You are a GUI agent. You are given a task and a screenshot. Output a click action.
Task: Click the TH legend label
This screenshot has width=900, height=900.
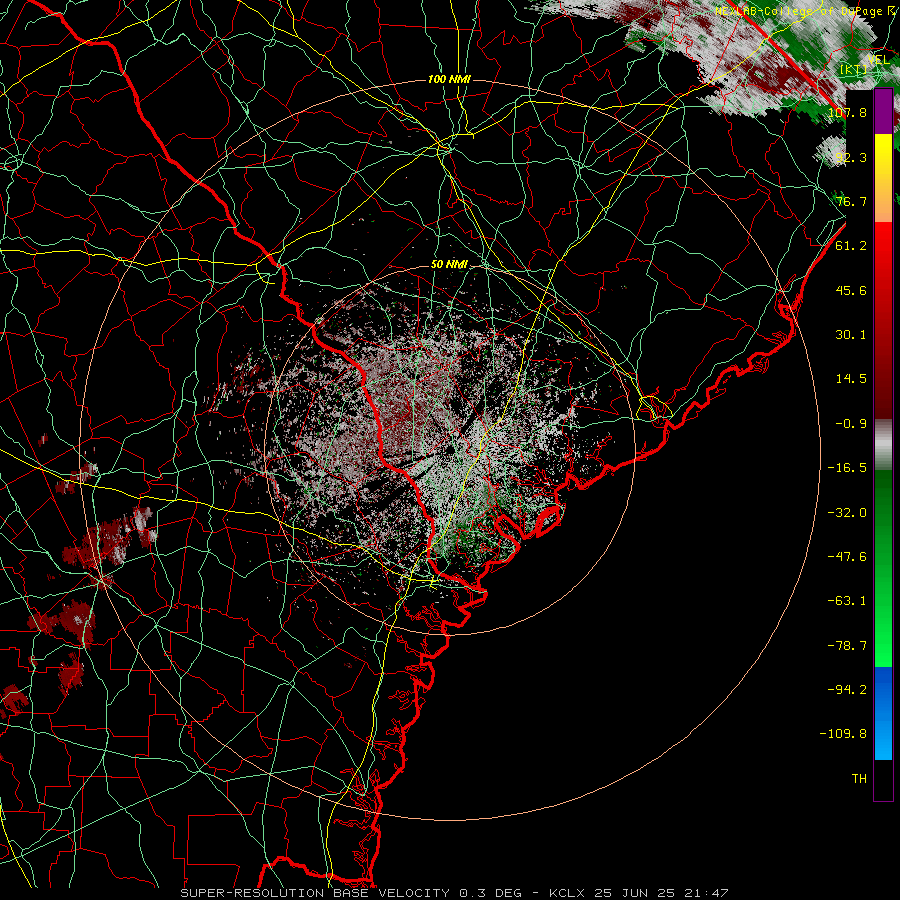[859, 779]
